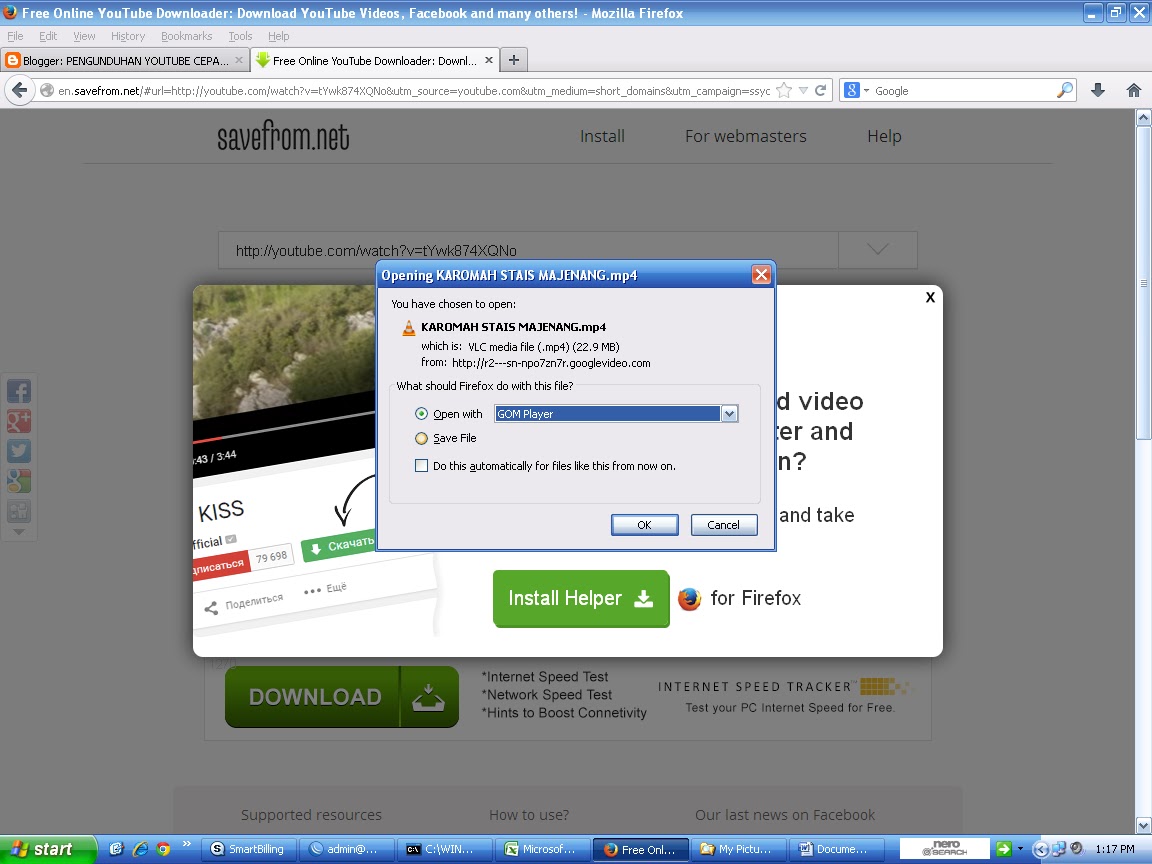The image size is (1152, 864).
Task: Open the Edit menu
Action: point(48,36)
